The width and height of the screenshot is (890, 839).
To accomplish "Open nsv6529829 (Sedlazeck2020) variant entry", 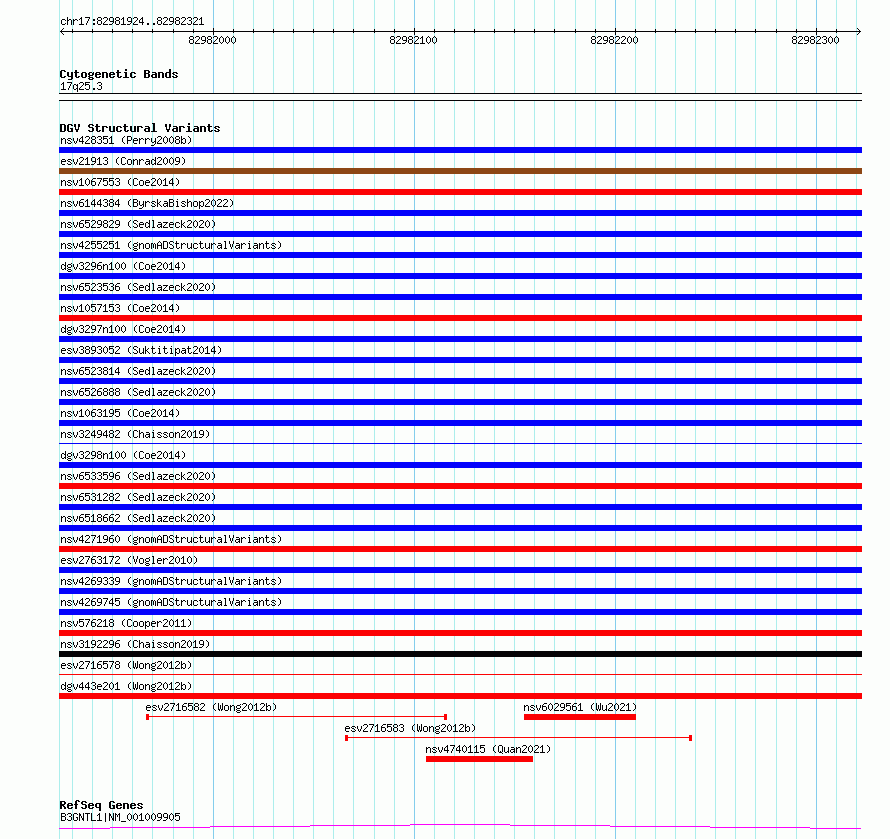I will [138, 224].
